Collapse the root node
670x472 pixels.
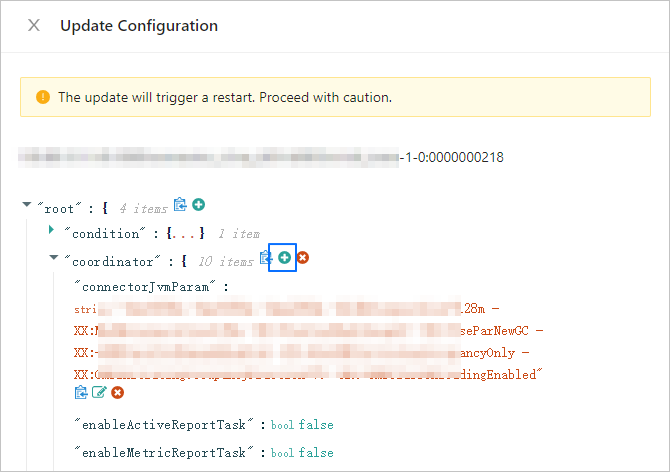[27, 206]
